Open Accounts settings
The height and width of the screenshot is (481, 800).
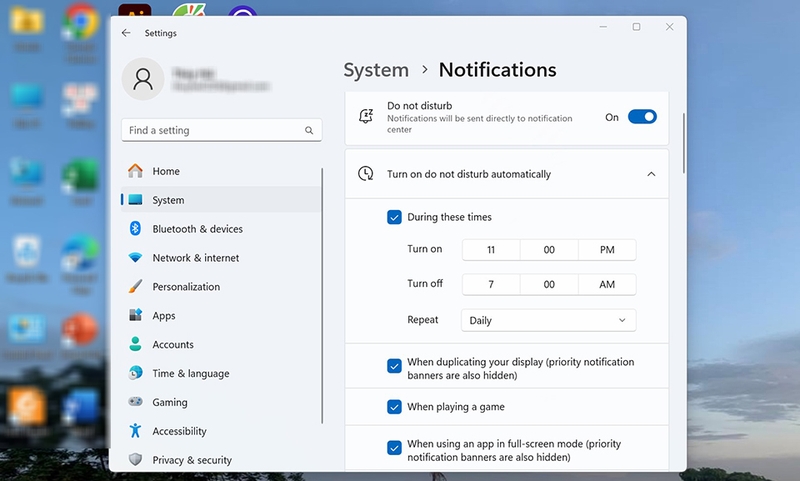tap(220, 344)
